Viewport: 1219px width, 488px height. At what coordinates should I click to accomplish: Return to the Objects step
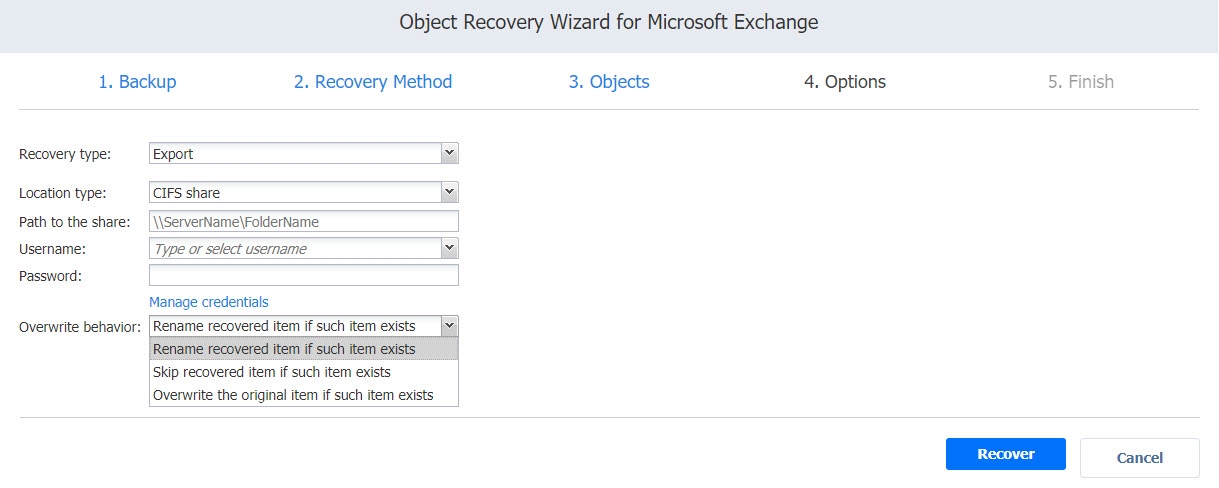(x=609, y=82)
